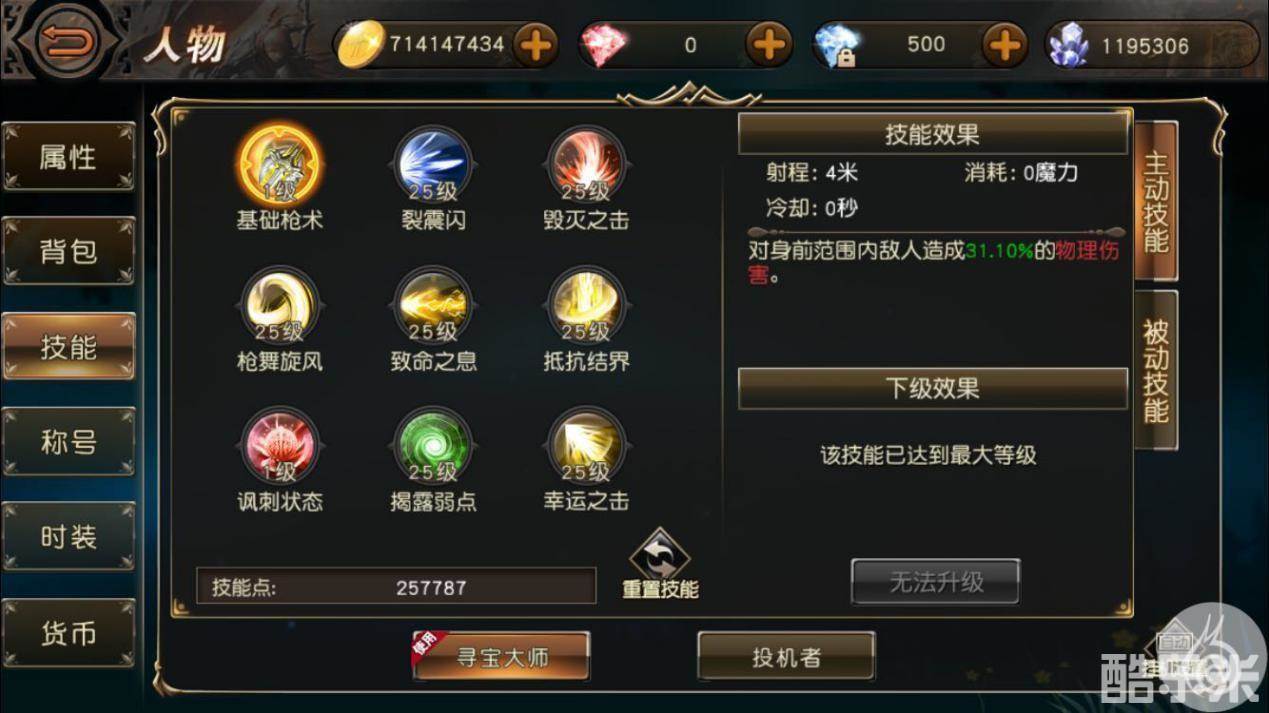
Task: Switch to 被动技能 tab
Action: (1156, 371)
